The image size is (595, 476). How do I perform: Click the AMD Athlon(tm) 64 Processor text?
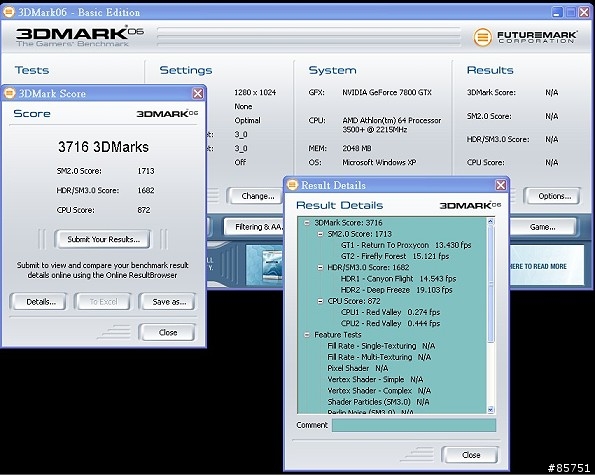(x=392, y=121)
